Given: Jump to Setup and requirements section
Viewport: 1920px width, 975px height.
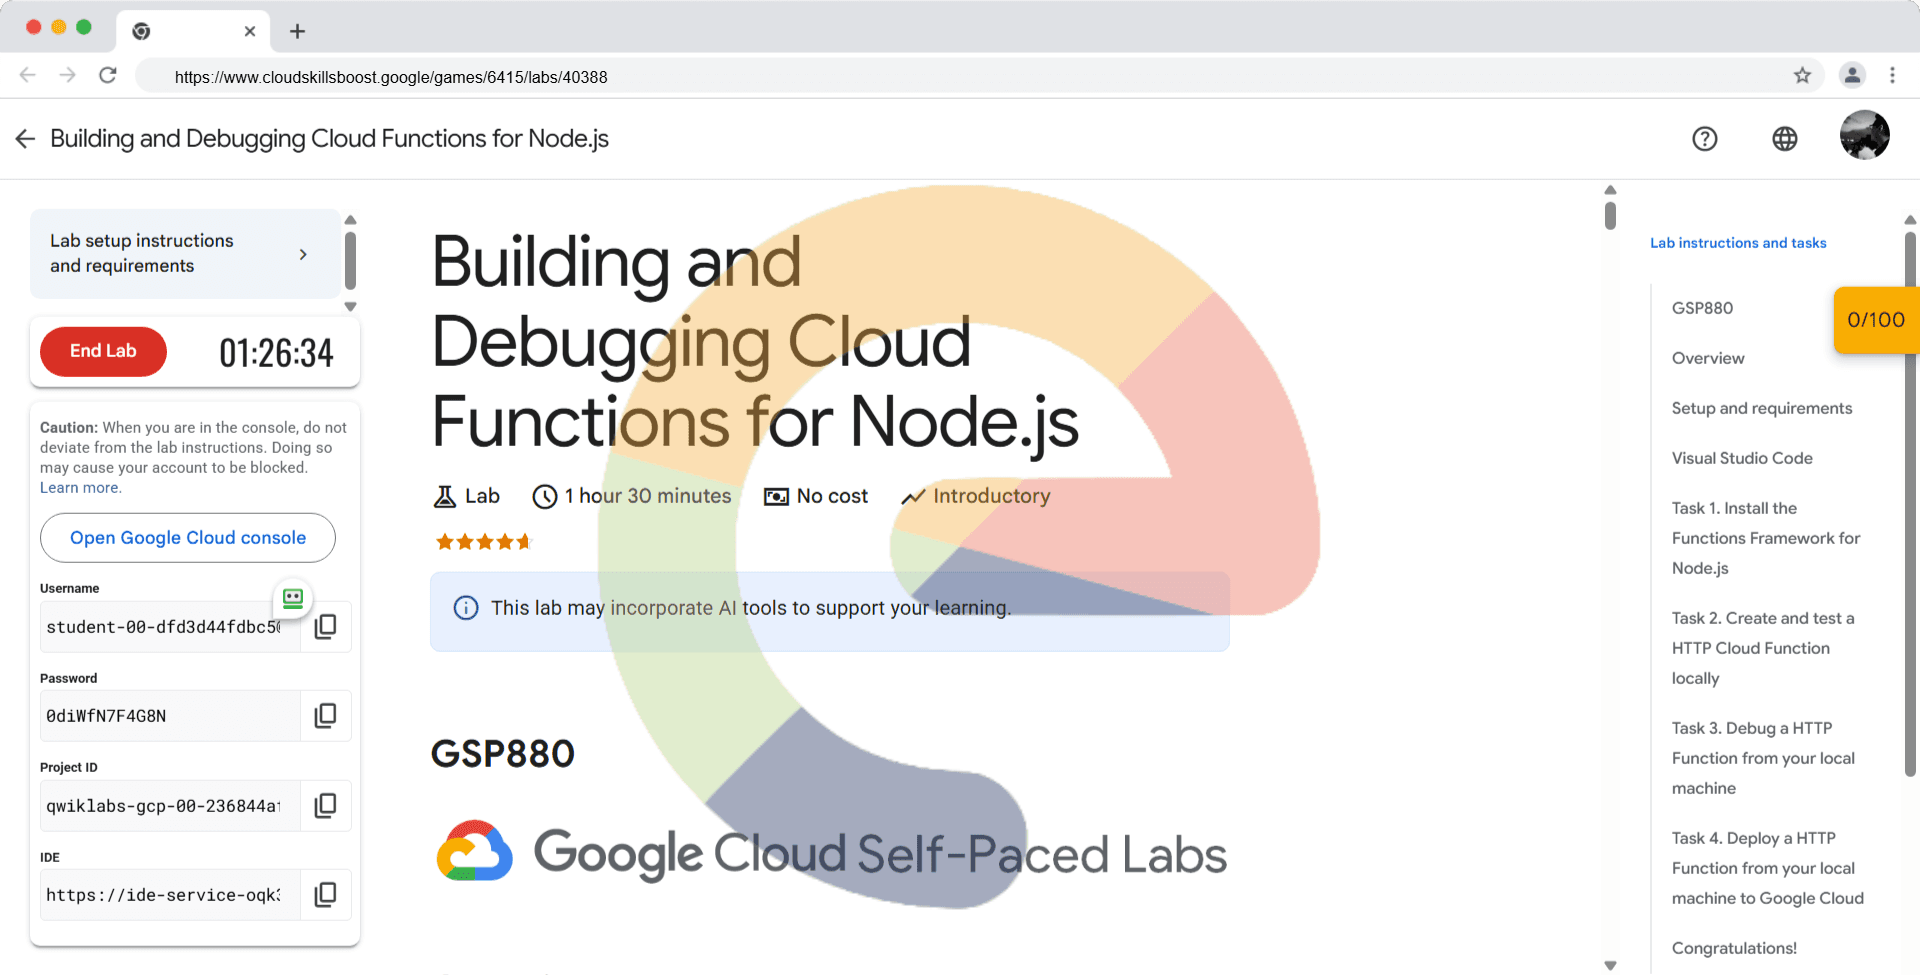Looking at the screenshot, I should point(1762,408).
